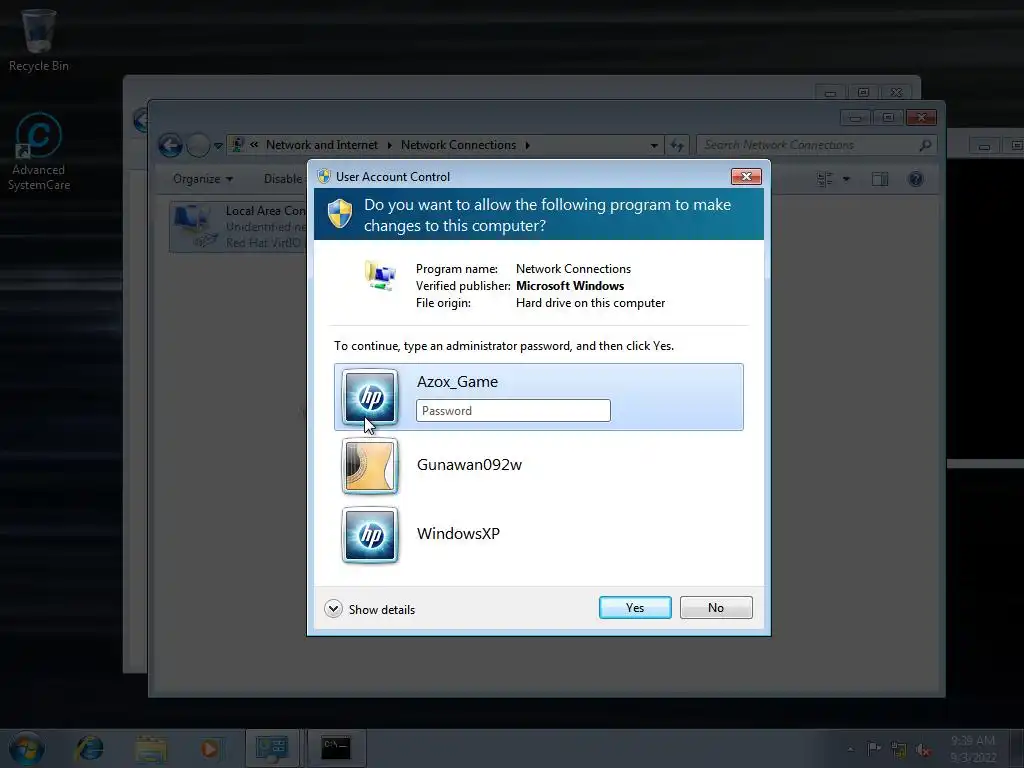The image size is (1024, 768).
Task: Open the view options dropdown arrow
Action: point(846,179)
